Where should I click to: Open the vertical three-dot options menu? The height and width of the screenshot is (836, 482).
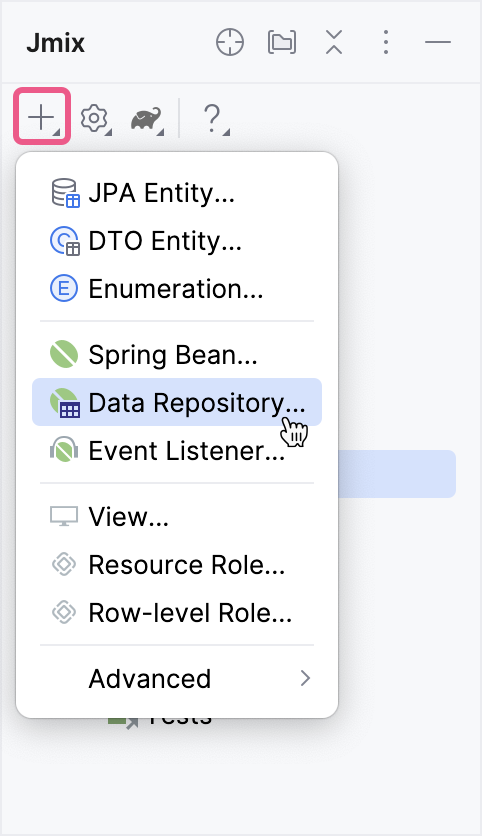(386, 42)
